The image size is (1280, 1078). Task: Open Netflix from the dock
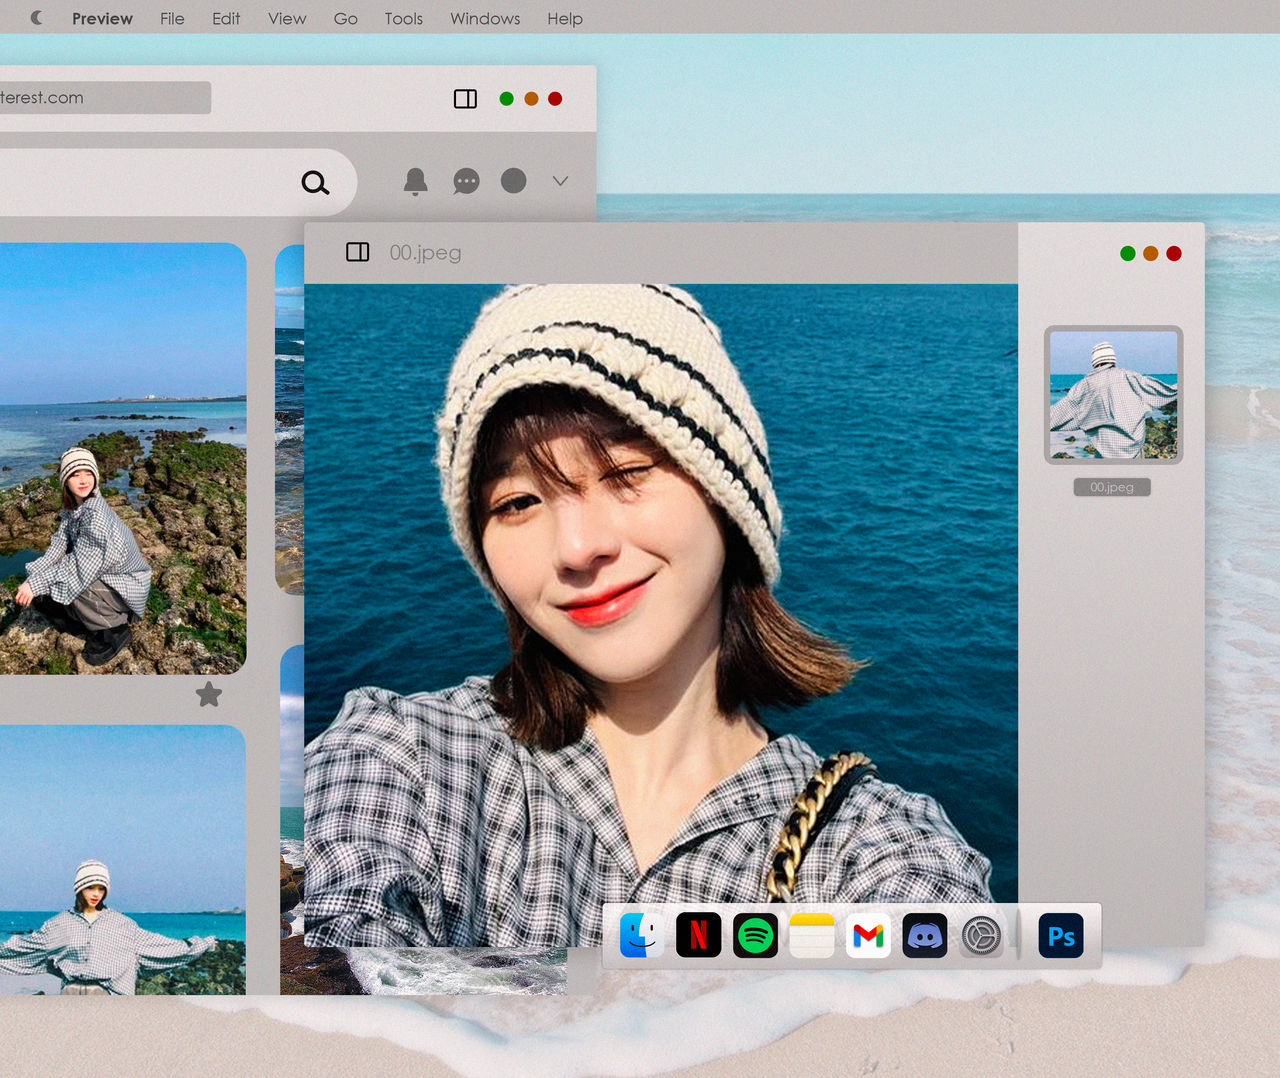tap(698, 936)
